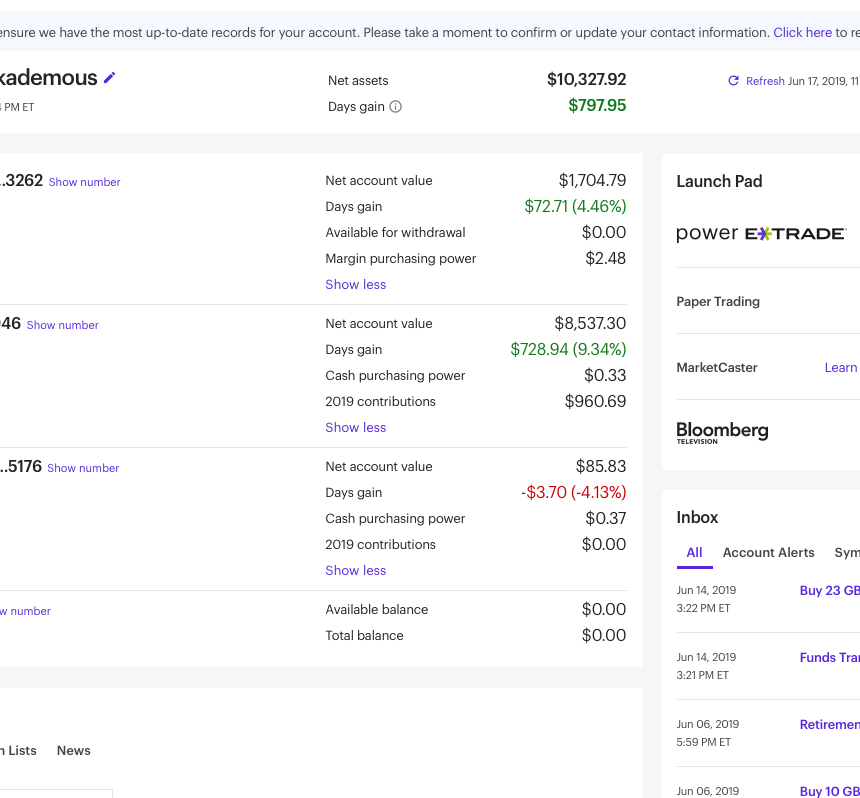Open the News tab
Screen dimensions: 860x798
pos(73,751)
